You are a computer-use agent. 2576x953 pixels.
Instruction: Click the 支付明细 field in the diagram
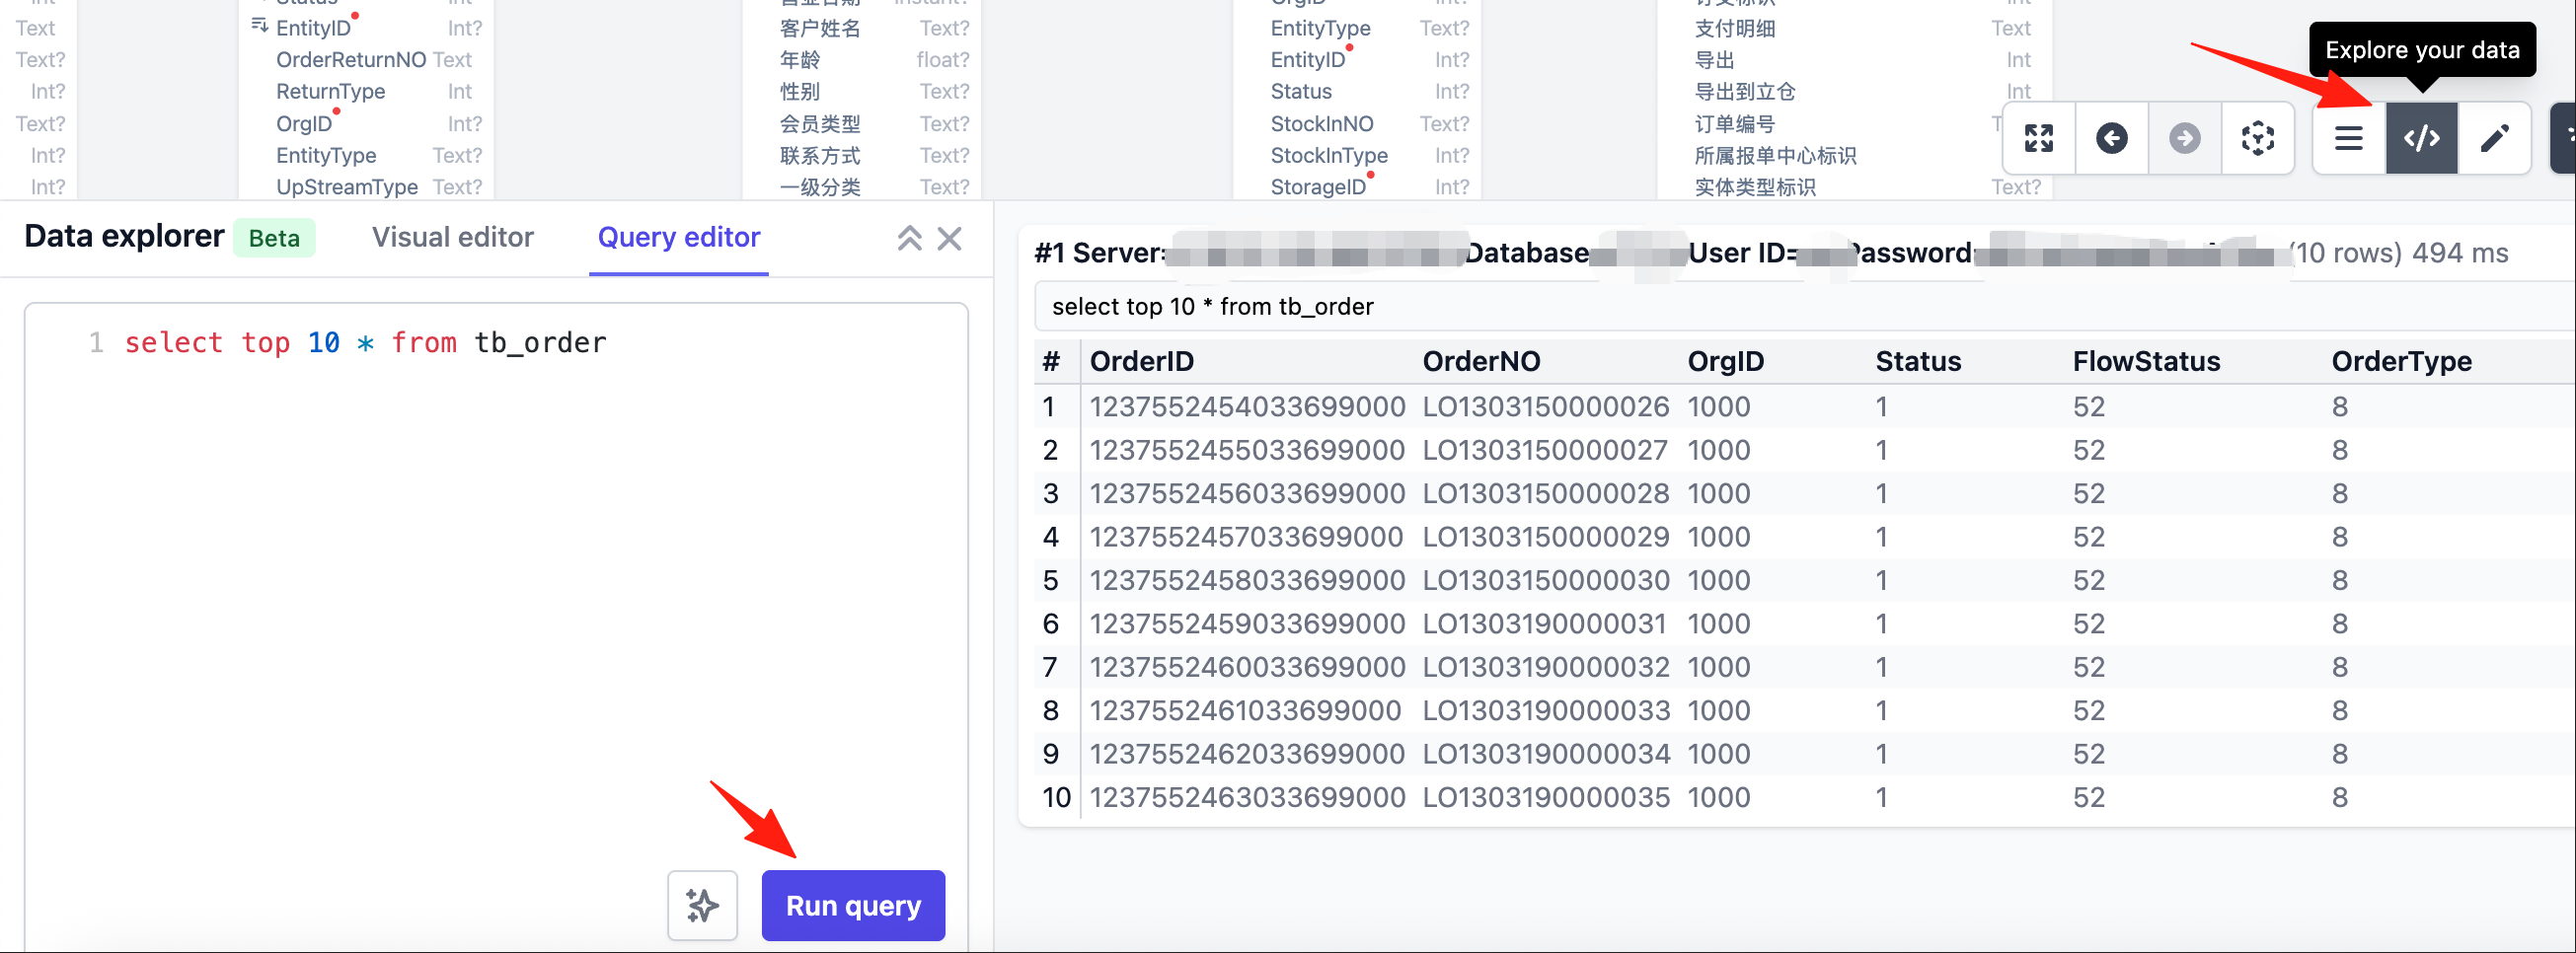pos(1734,28)
